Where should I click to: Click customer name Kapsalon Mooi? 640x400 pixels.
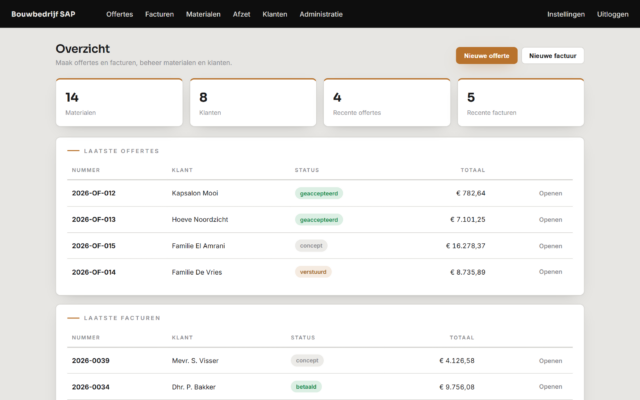195,193
